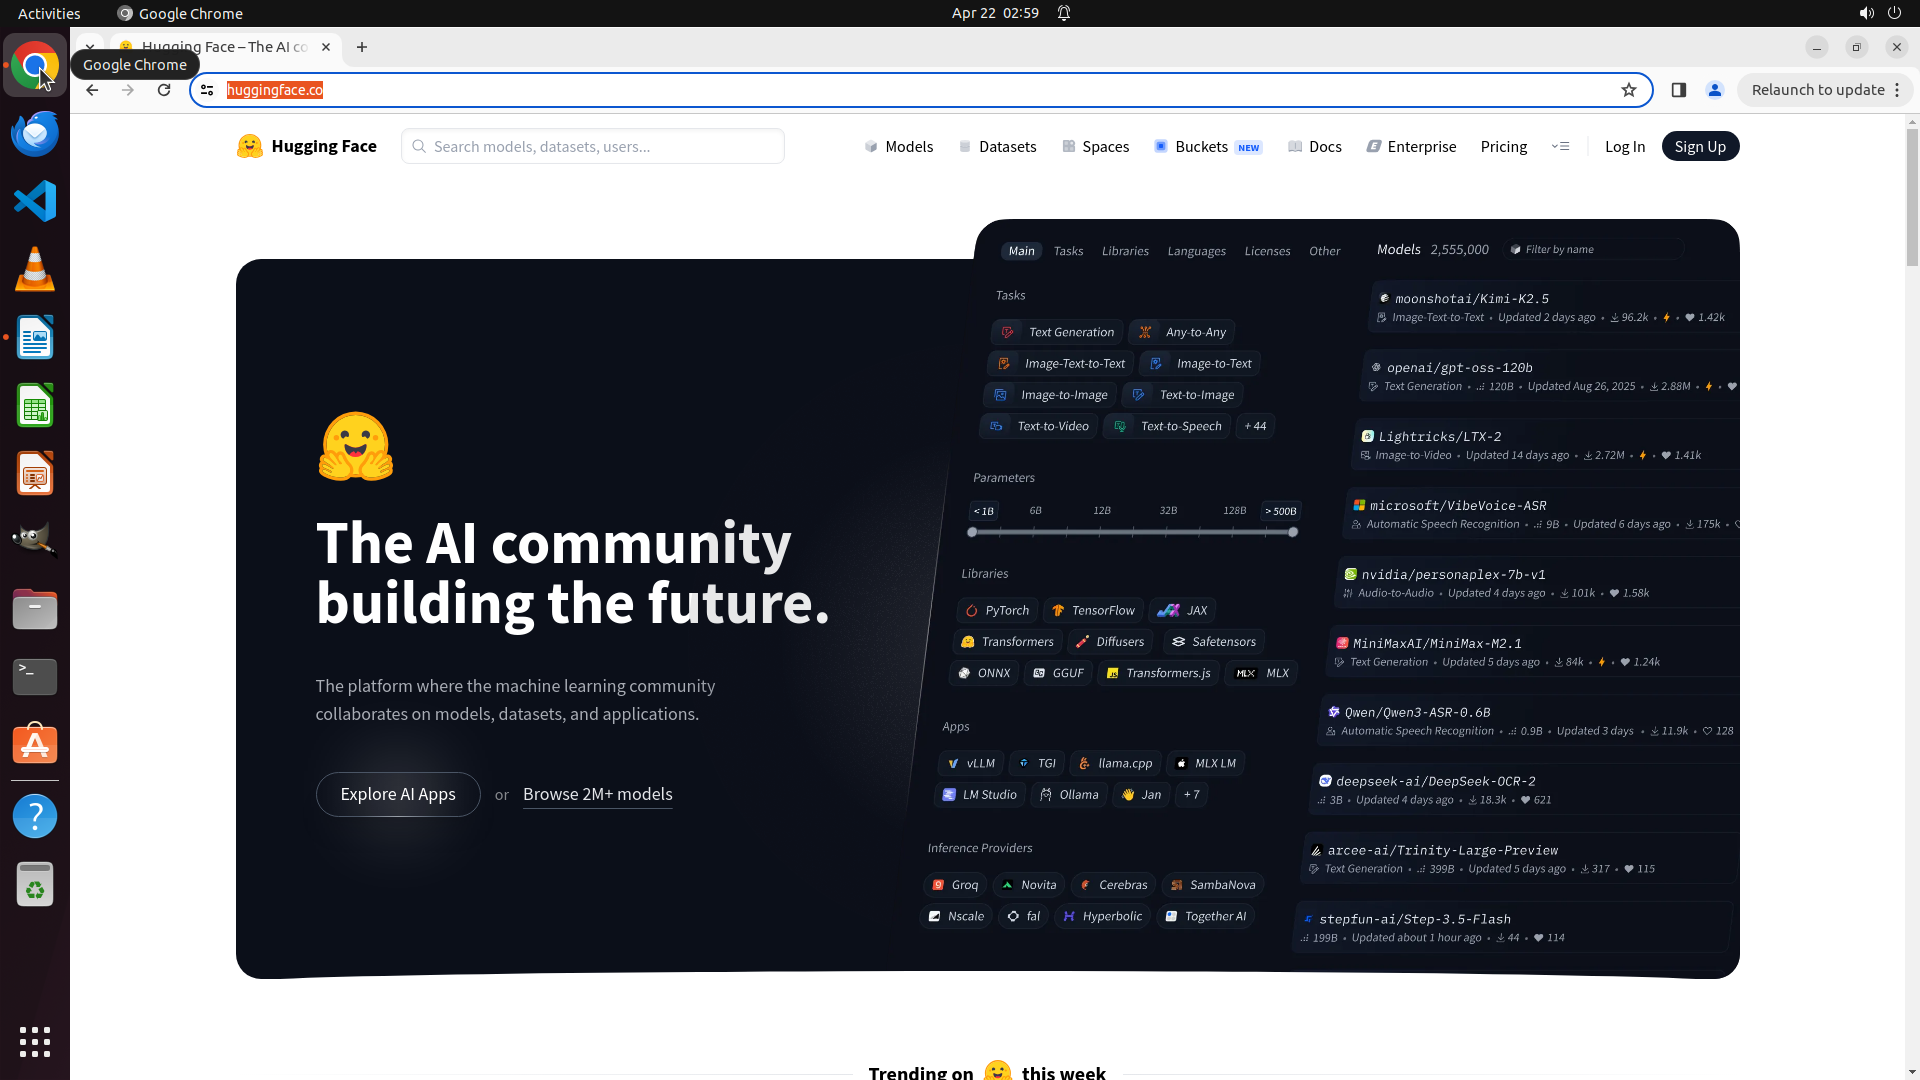Open Thunderbird from the dock
The width and height of the screenshot is (1920, 1080).
(35, 134)
